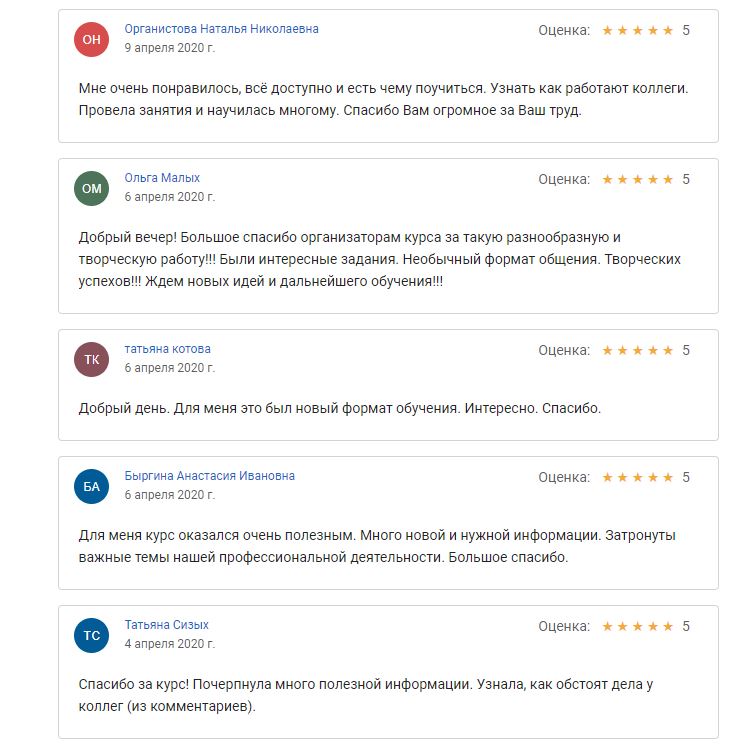Click review text starting with Добрый день

click(x=339, y=408)
